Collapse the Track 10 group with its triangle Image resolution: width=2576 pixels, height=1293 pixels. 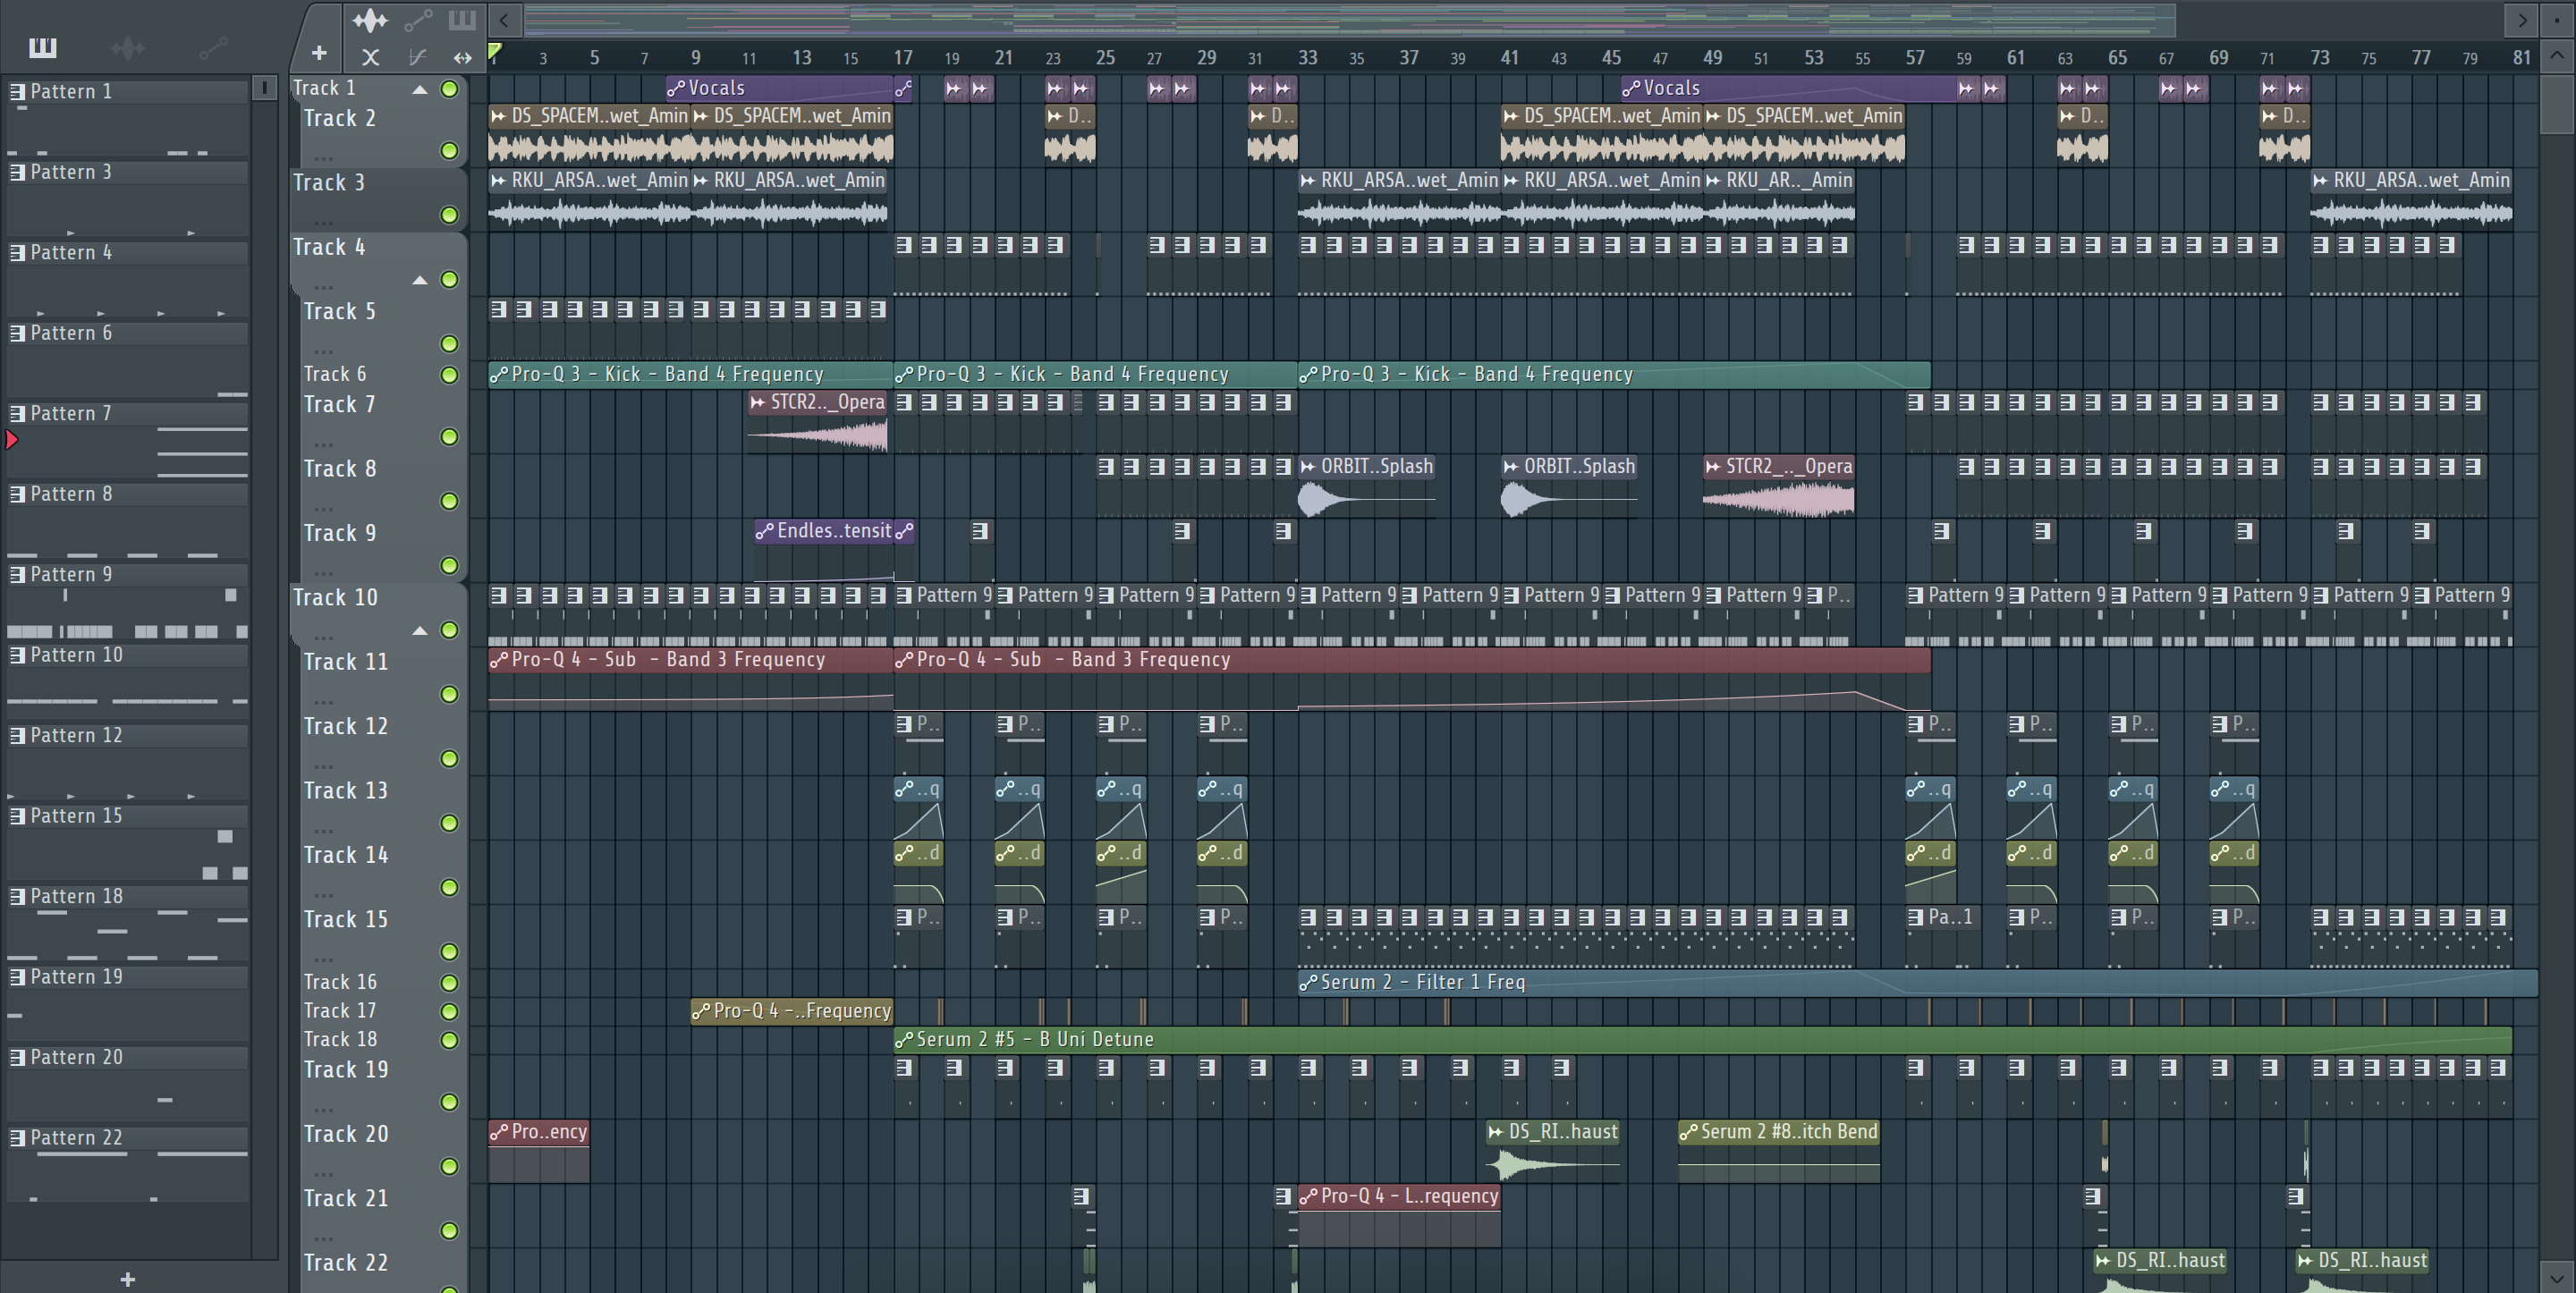tap(420, 631)
